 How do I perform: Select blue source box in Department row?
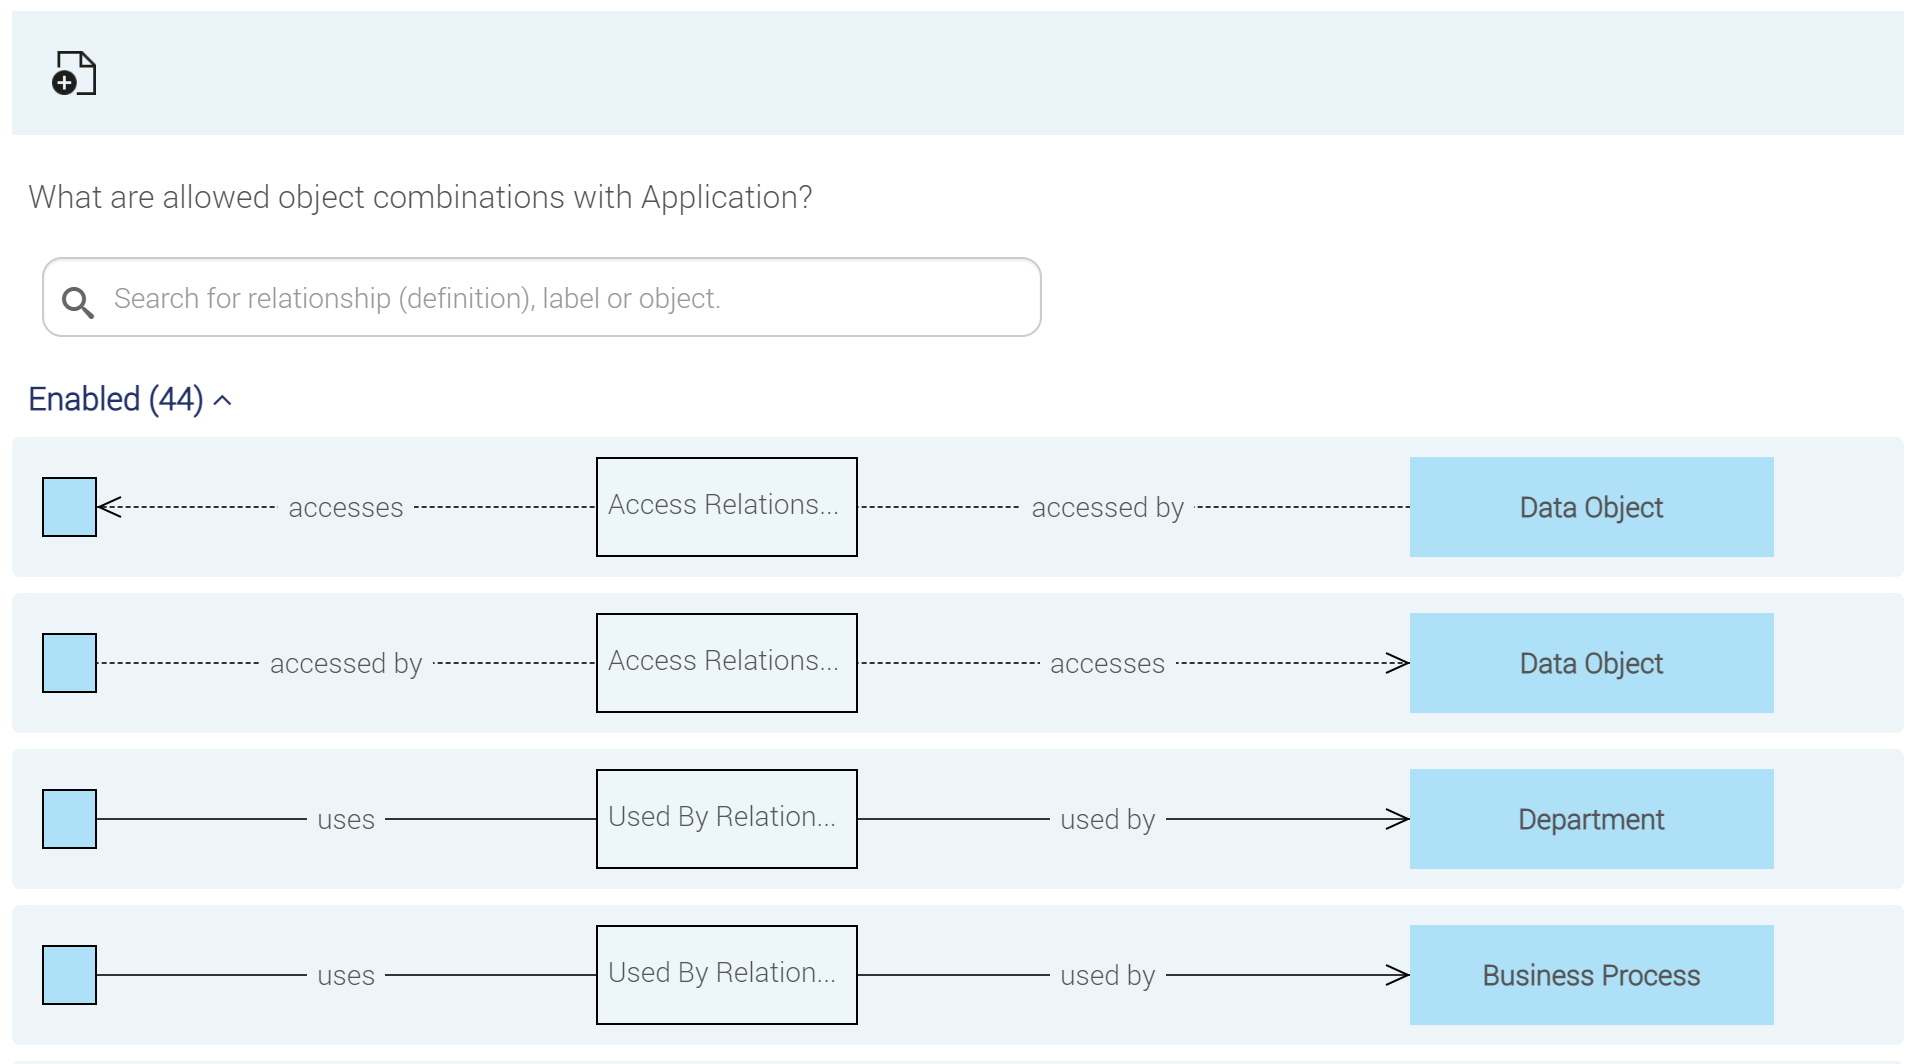tap(69, 819)
